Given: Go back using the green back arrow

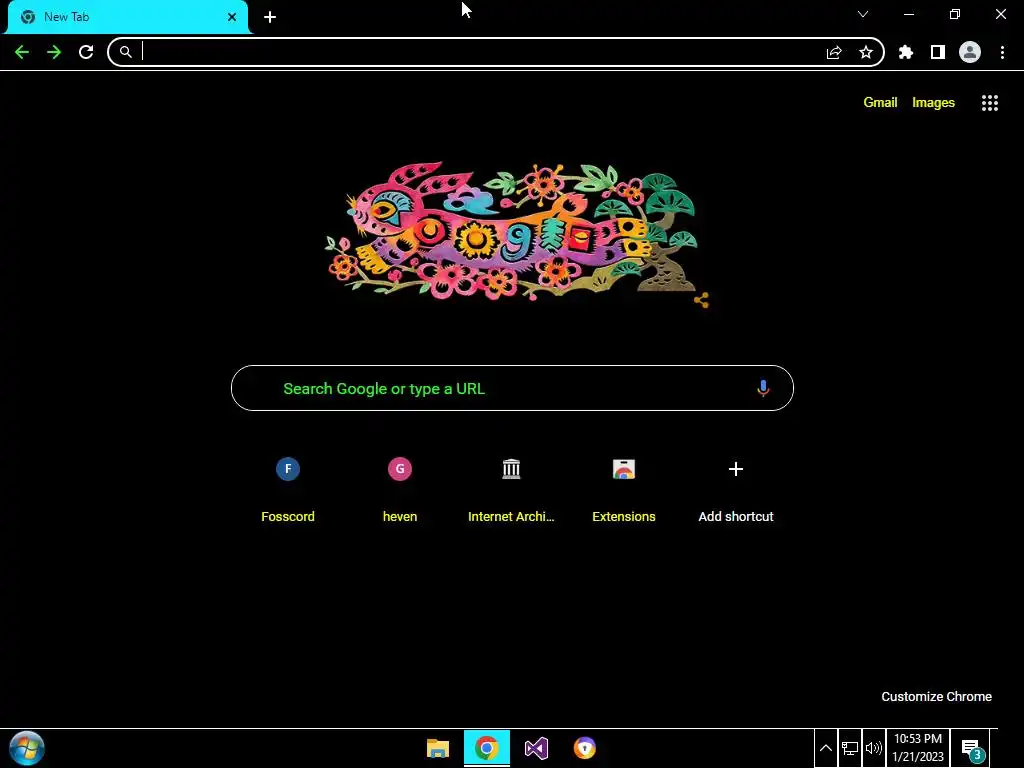Looking at the screenshot, I should tap(22, 52).
